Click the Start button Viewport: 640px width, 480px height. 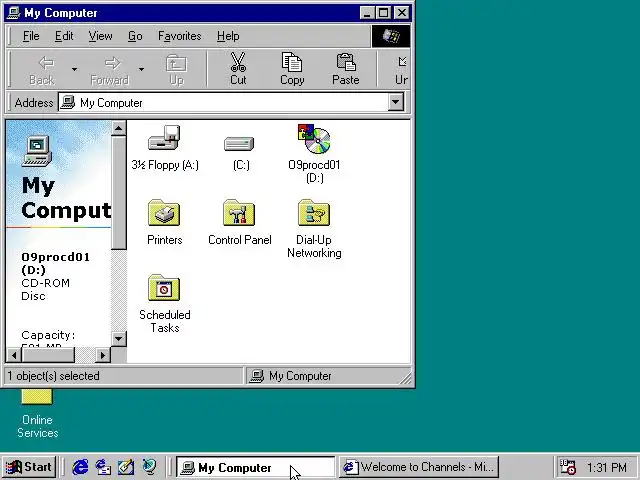pos(29,467)
